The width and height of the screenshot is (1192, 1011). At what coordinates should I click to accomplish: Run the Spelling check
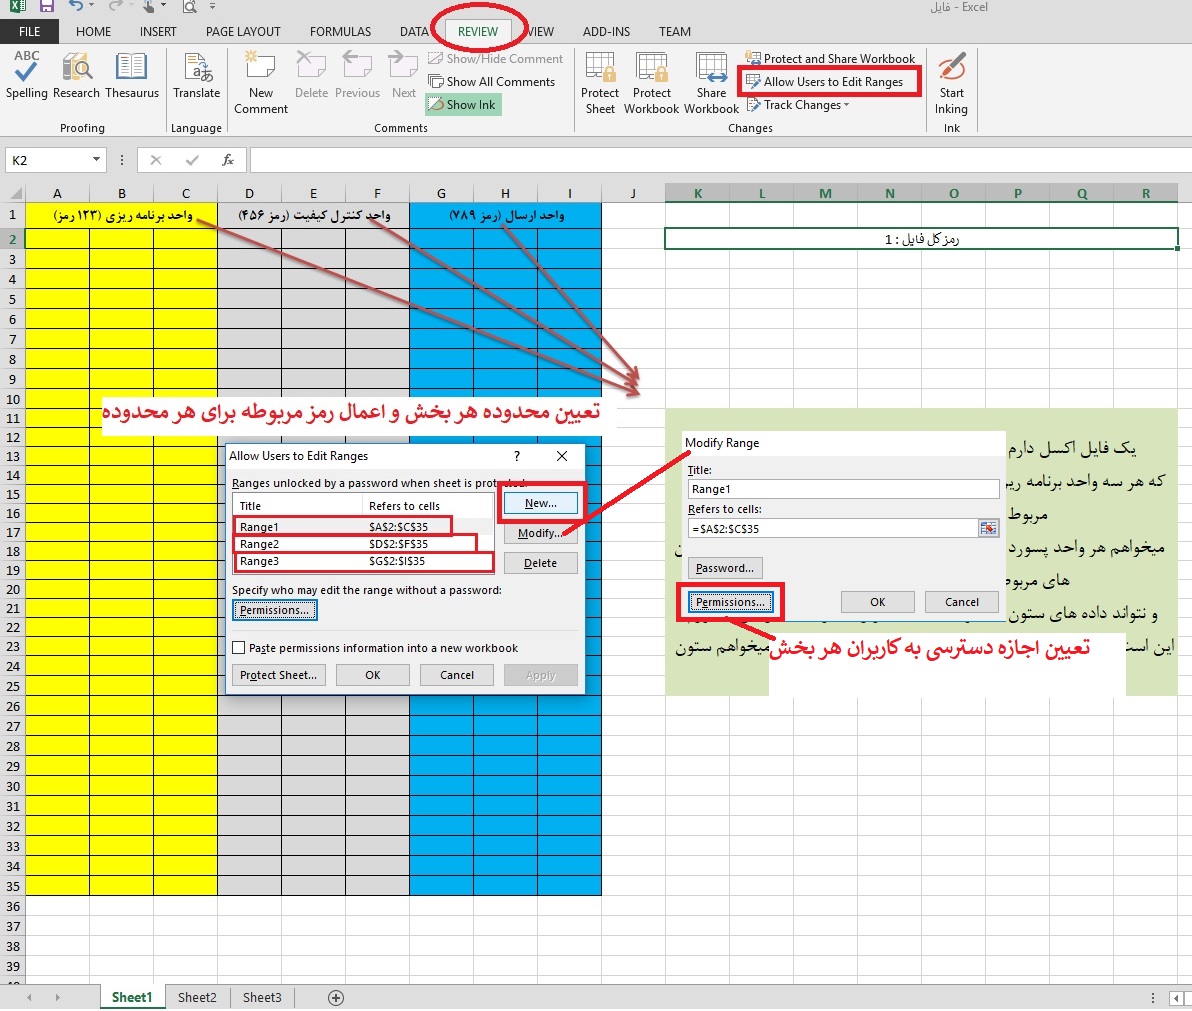(27, 74)
